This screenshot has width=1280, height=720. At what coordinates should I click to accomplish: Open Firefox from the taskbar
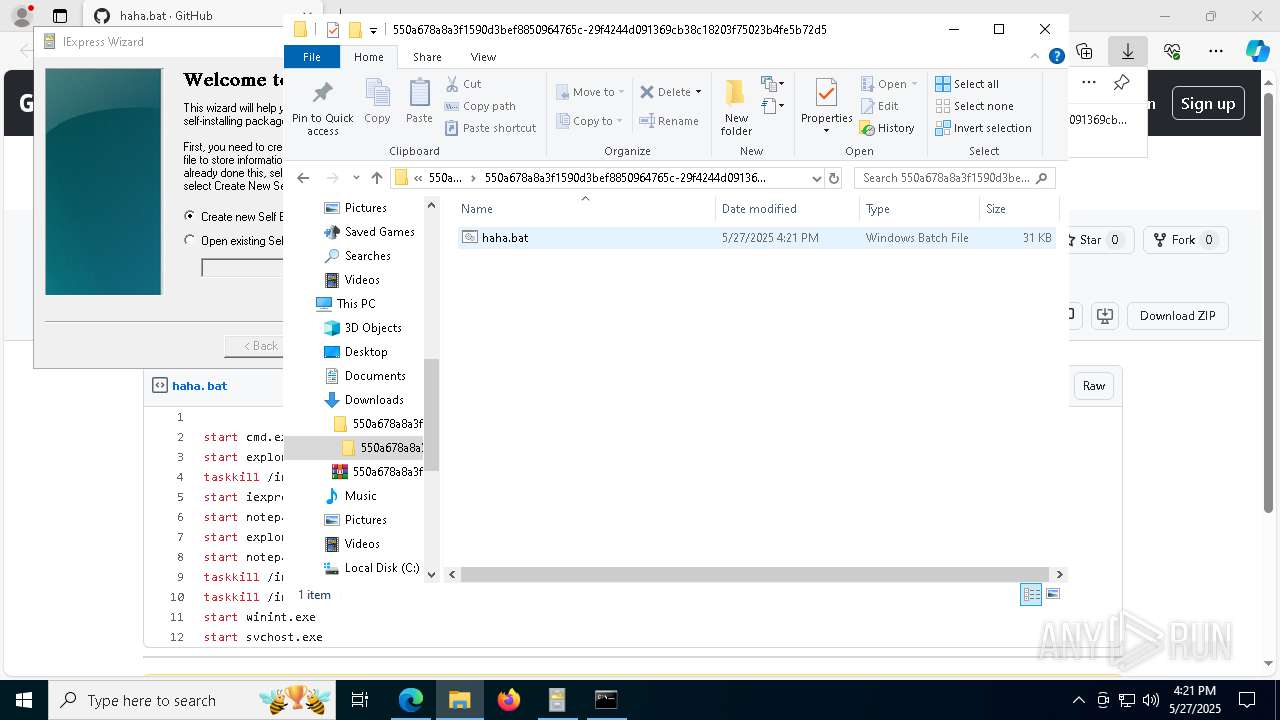coord(509,700)
